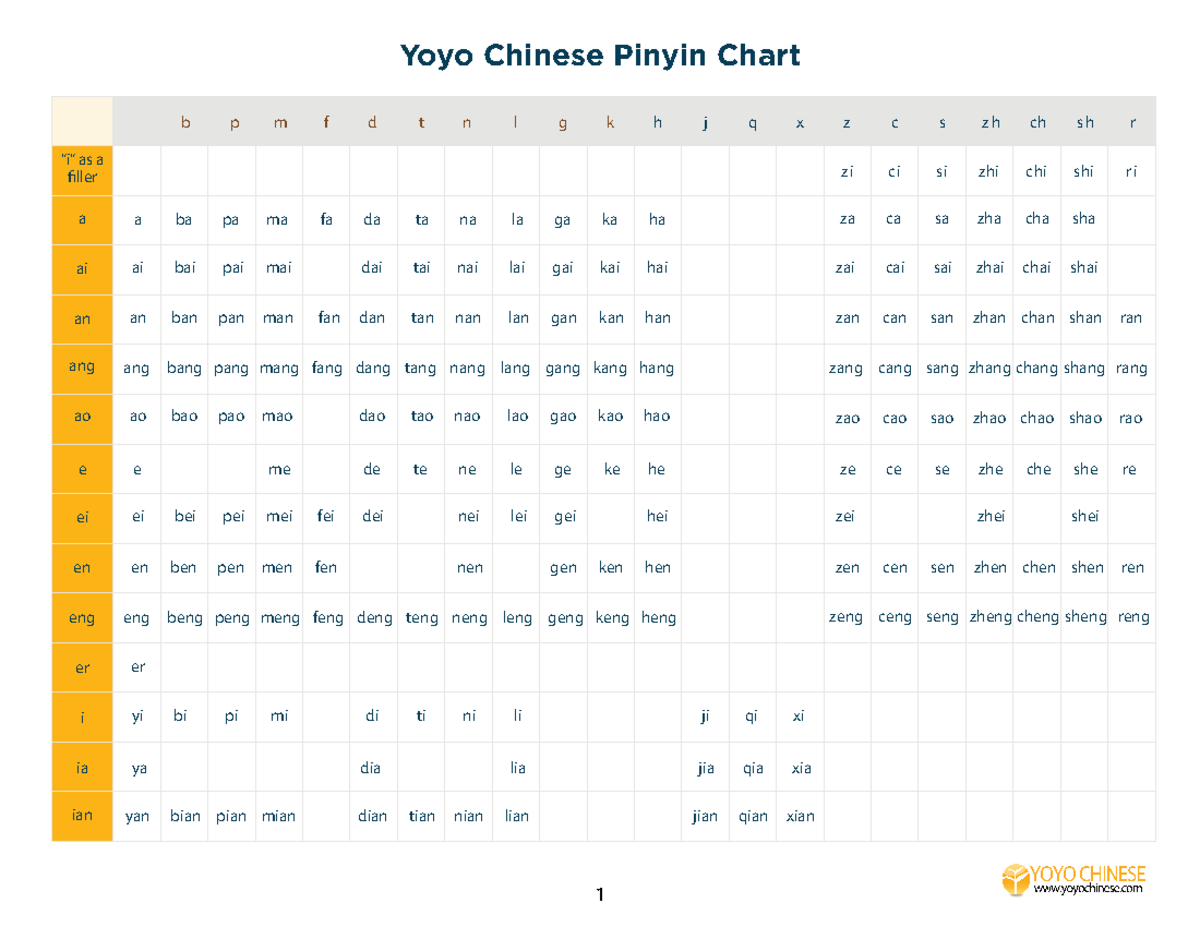
Task: Select the 'zh' column header
Action: click(x=990, y=123)
